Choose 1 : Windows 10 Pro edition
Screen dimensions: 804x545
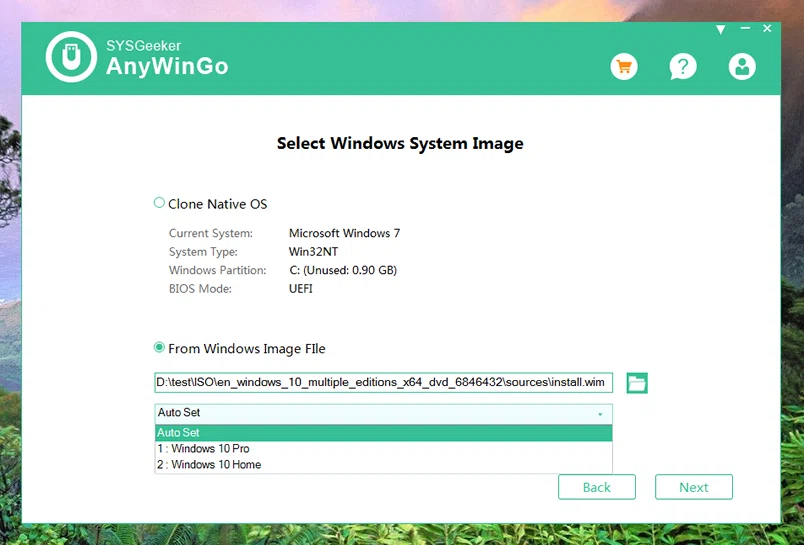(x=383, y=449)
